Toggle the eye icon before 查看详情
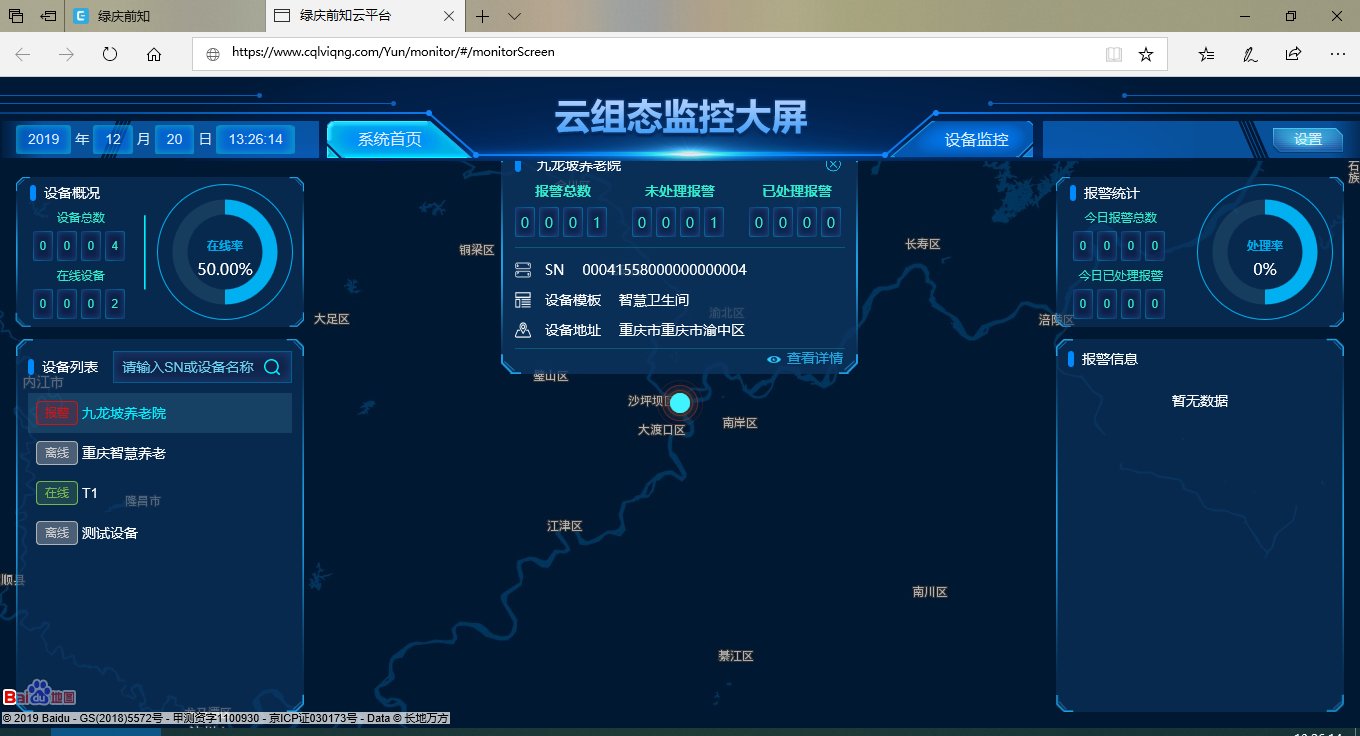1360x736 pixels. click(773, 358)
